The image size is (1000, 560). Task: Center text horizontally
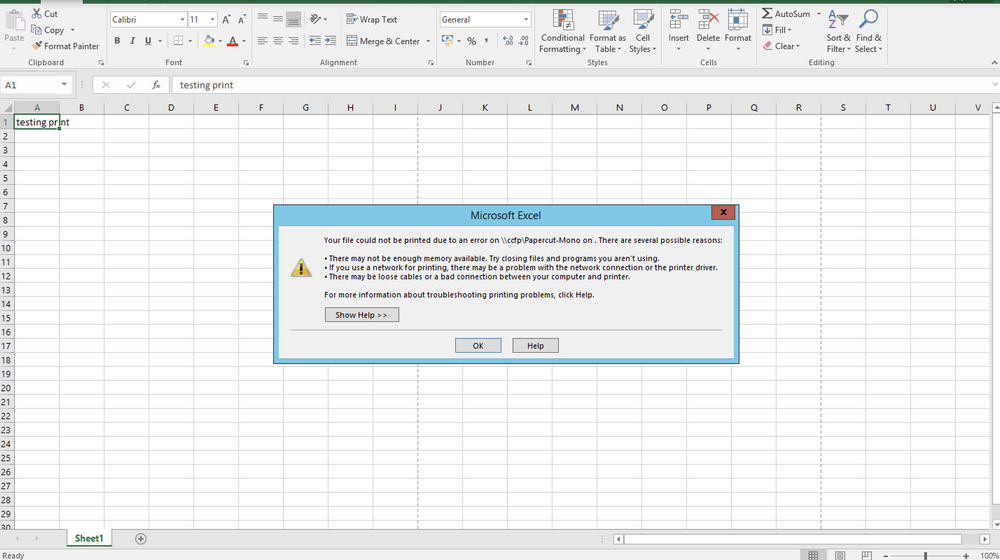[278, 41]
